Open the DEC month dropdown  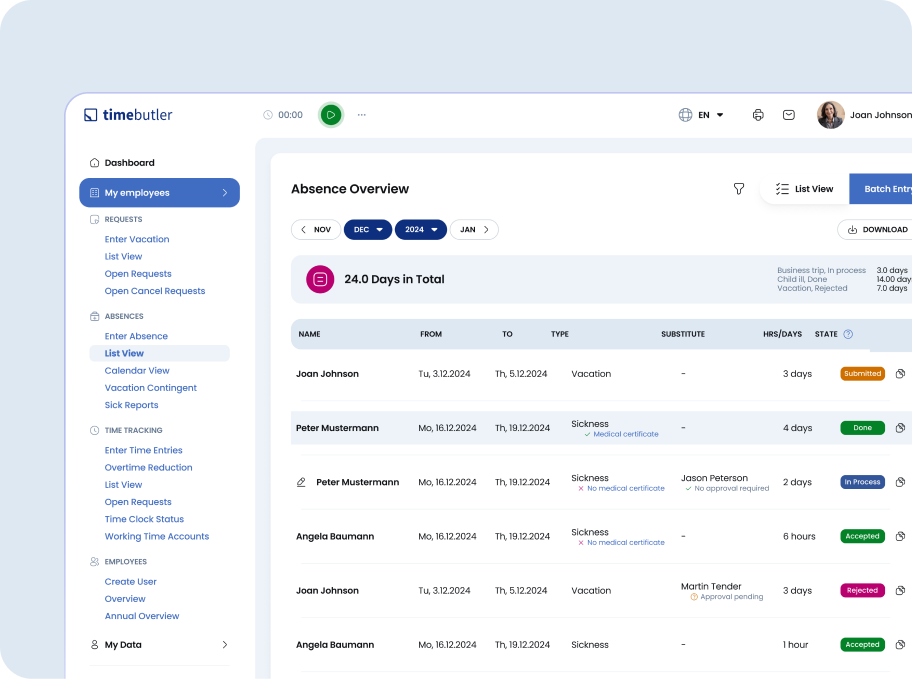(368, 229)
